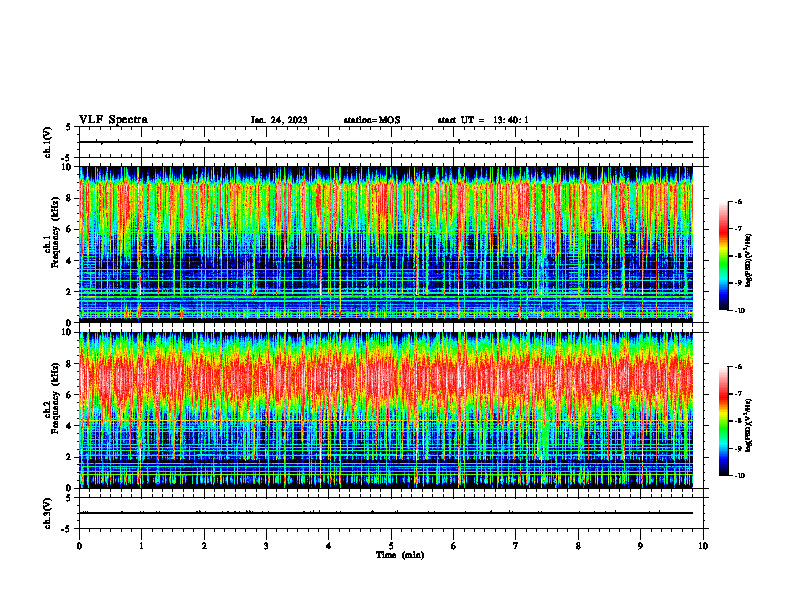Click the "-7" label on ch.2 color scale

point(738,394)
